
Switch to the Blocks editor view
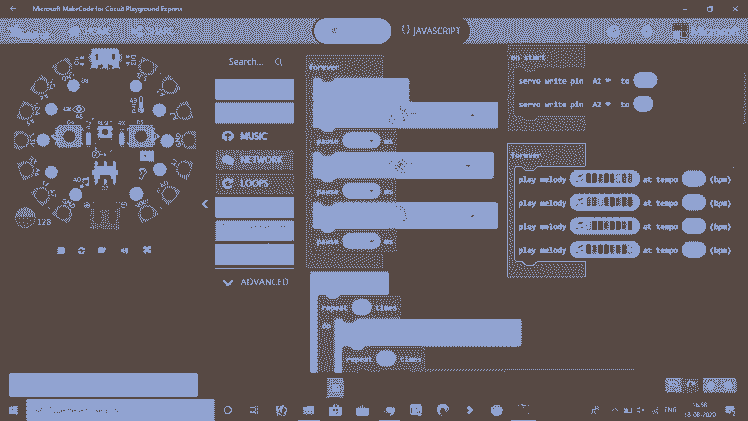point(352,31)
